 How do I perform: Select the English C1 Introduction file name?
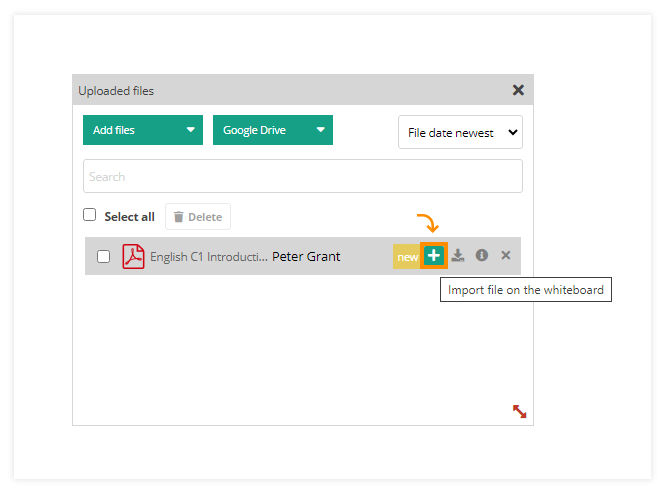coord(208,257)
